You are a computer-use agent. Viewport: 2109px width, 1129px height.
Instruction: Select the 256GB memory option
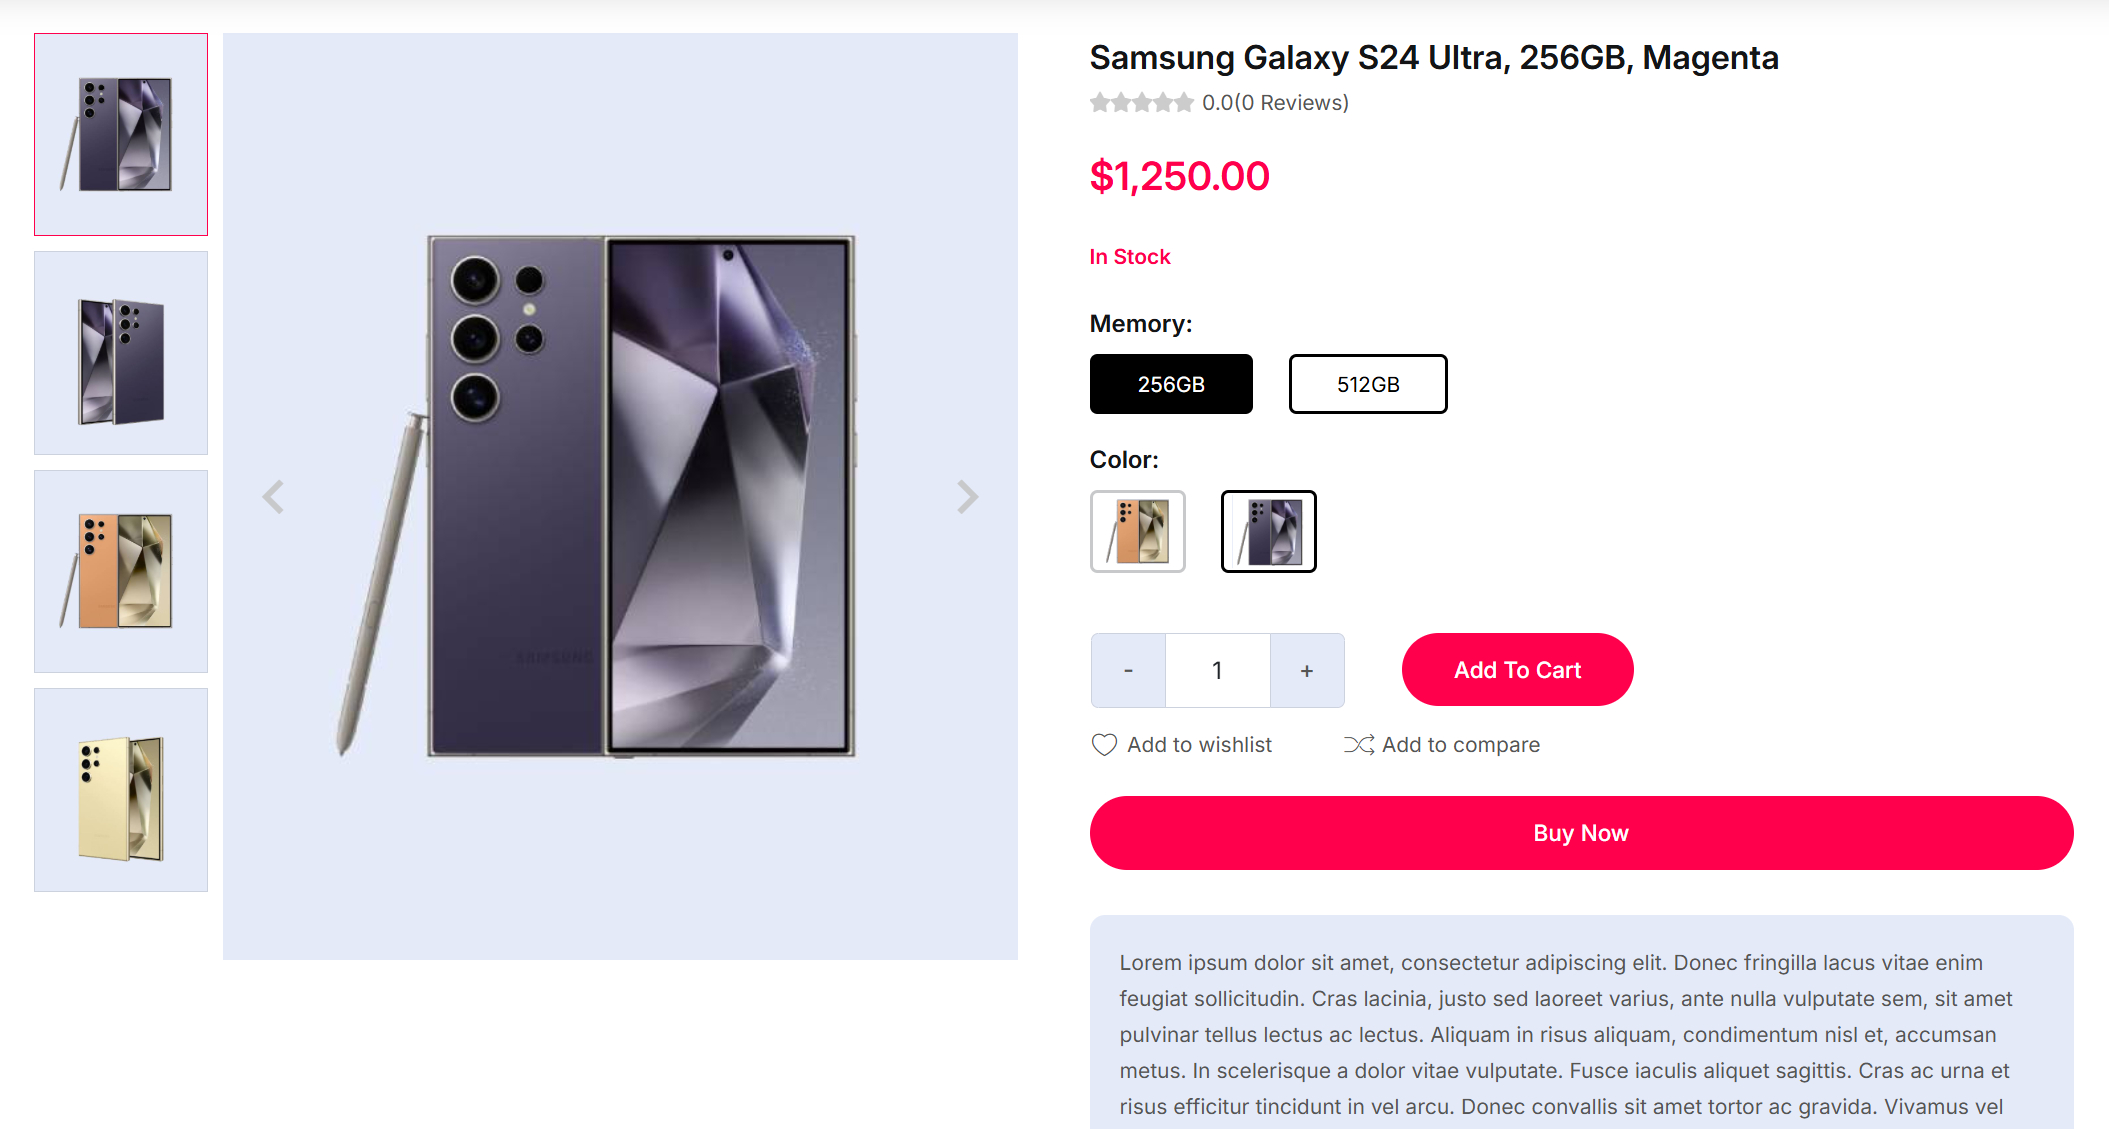tap(1171, 384)
